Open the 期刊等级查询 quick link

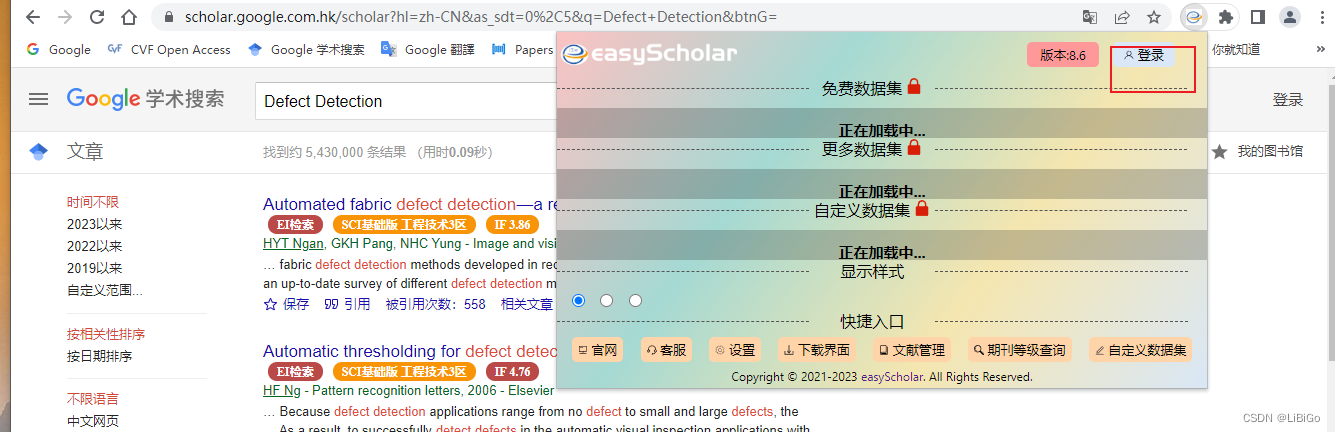1020,350
